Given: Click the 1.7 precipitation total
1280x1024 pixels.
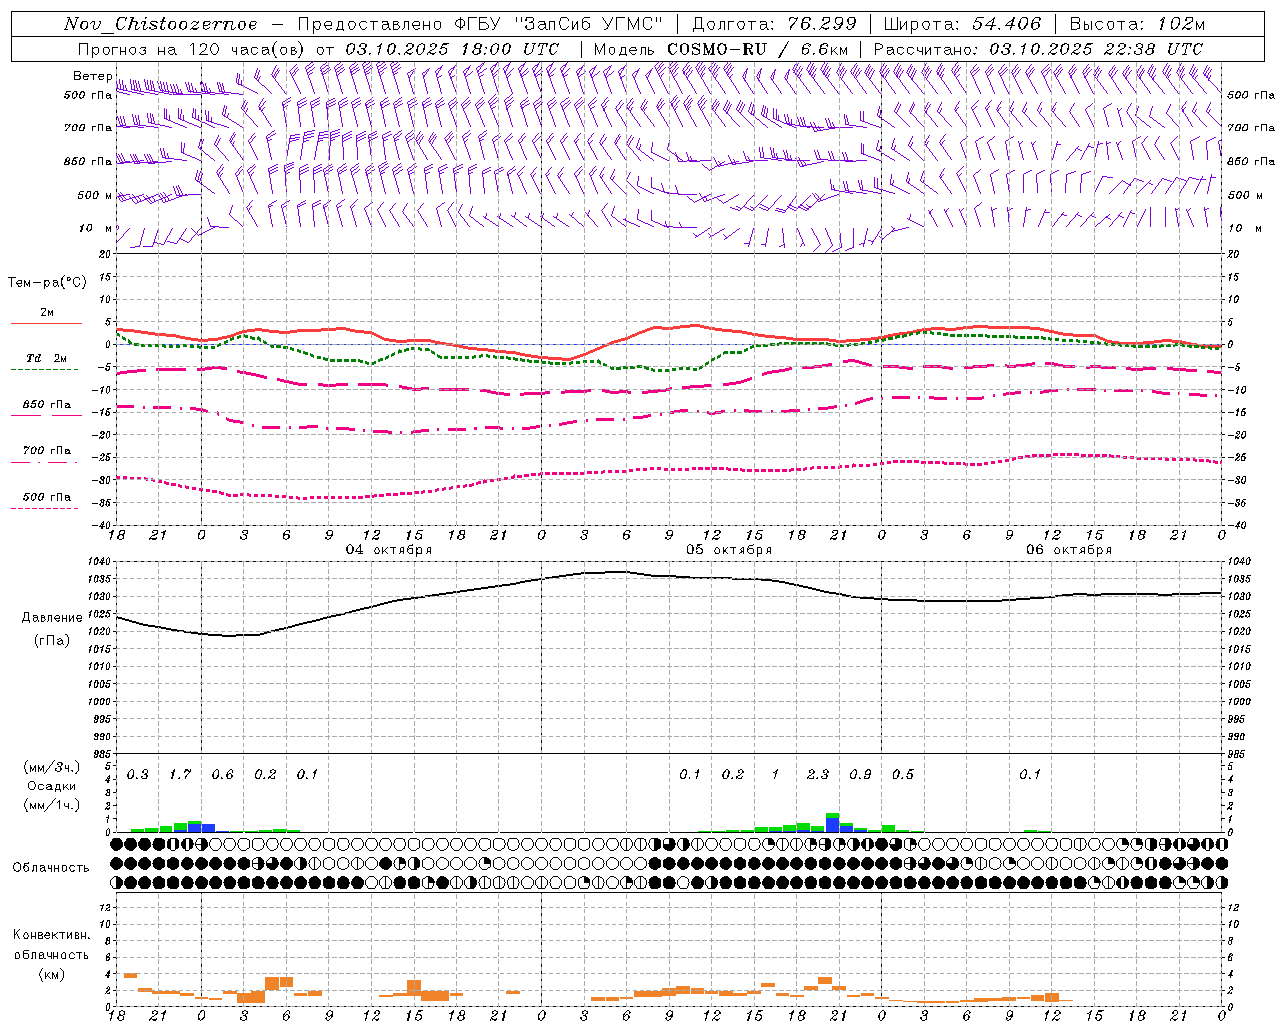Looking at the screenshot, I should click(x=180, y=775).
